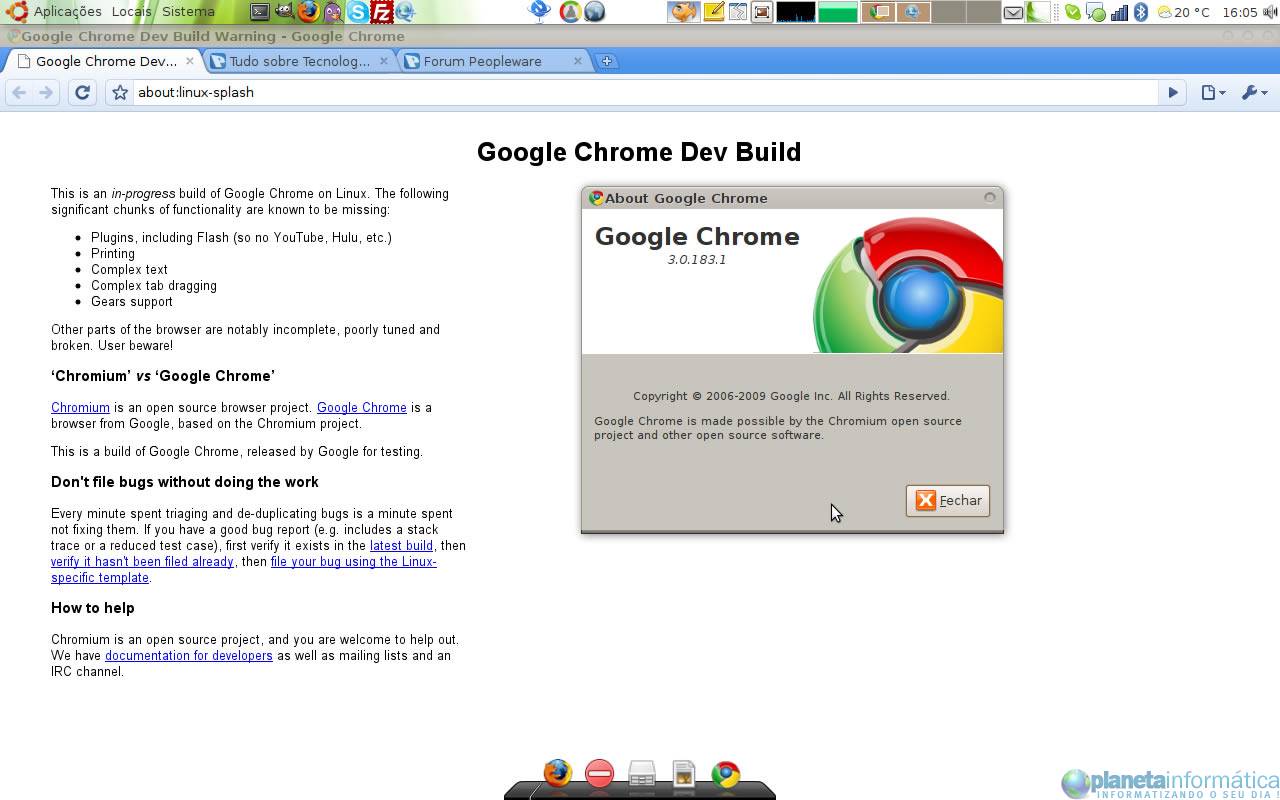The image size is (1280, 800).
Task: Open the 20 °C weather applet
Action: tap(1184, 12)
